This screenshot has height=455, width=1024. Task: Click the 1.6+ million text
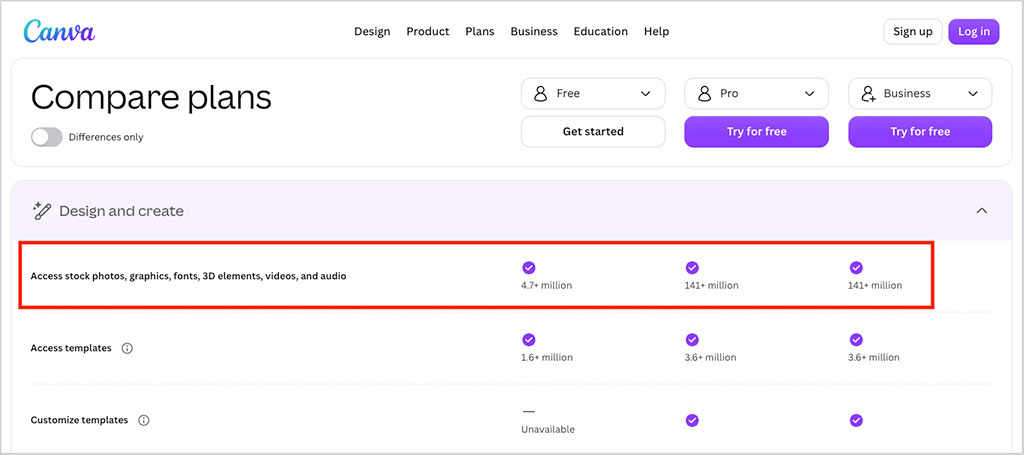547,358
